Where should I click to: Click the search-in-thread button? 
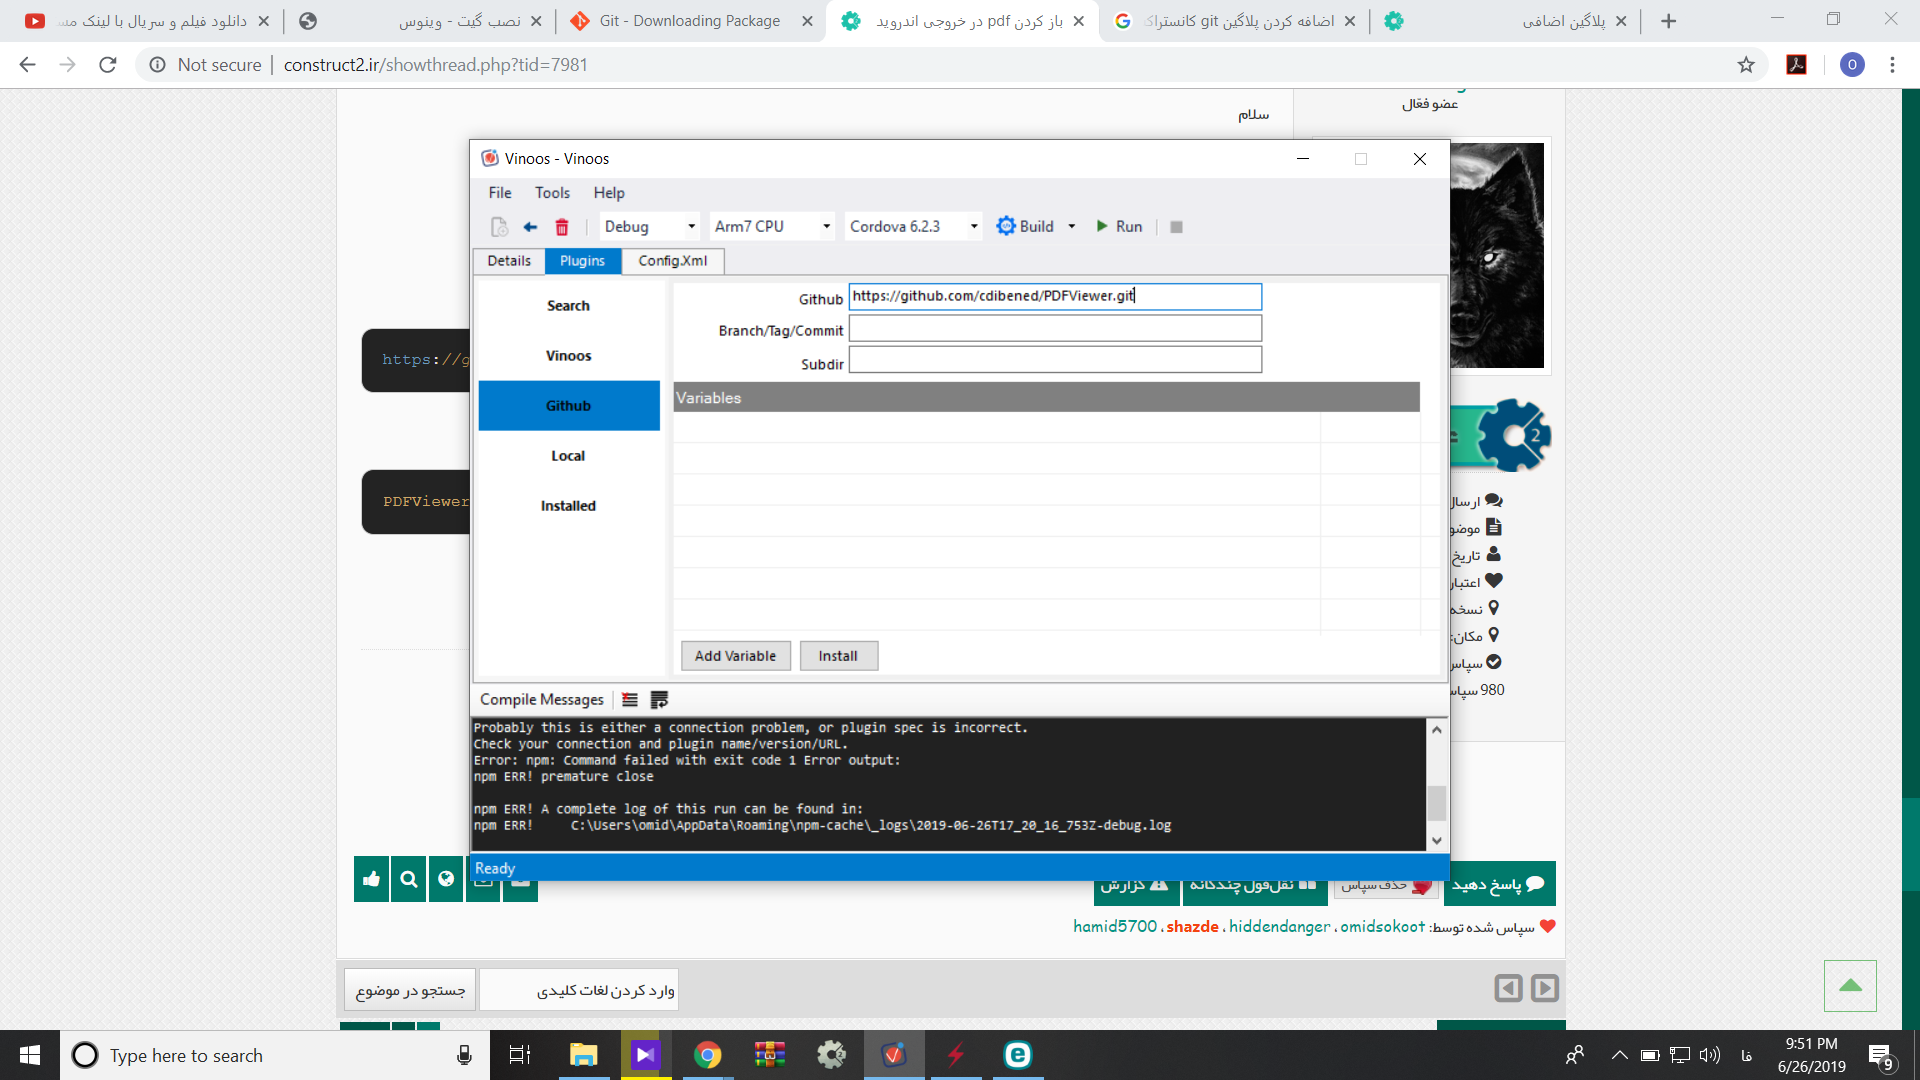pyautogui.click(x=410, y=990)
